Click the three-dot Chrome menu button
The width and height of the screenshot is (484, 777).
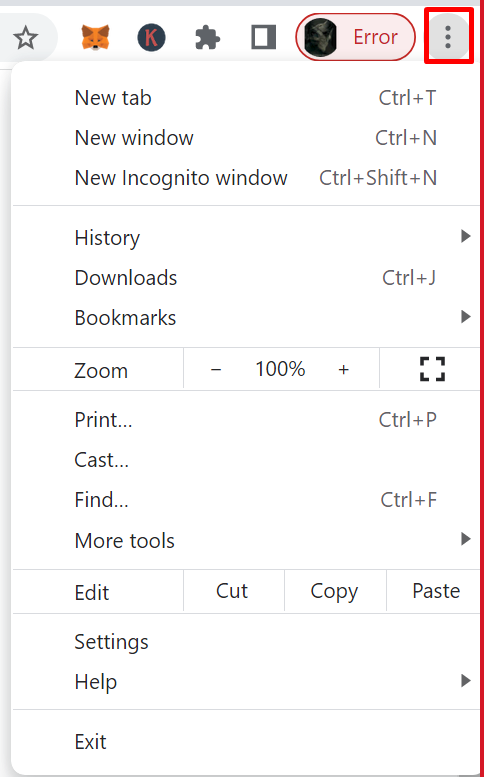coord(448,38)
